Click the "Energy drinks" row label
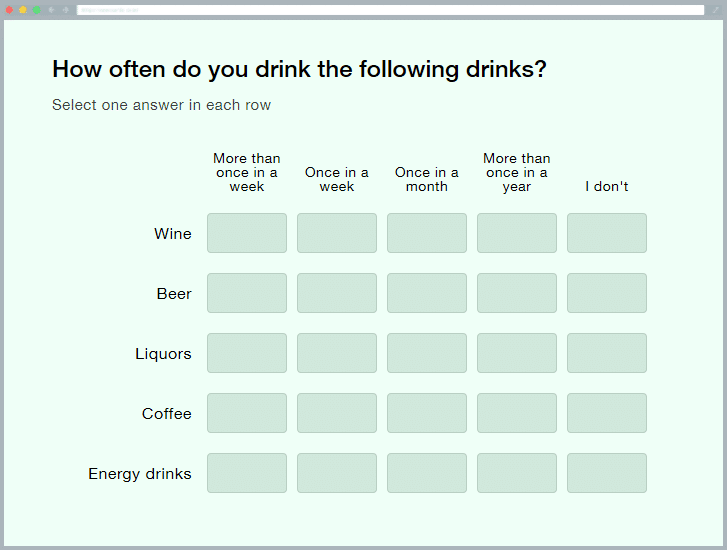The width and height of the screenshot is (727, 550). [x=140, y=474]
